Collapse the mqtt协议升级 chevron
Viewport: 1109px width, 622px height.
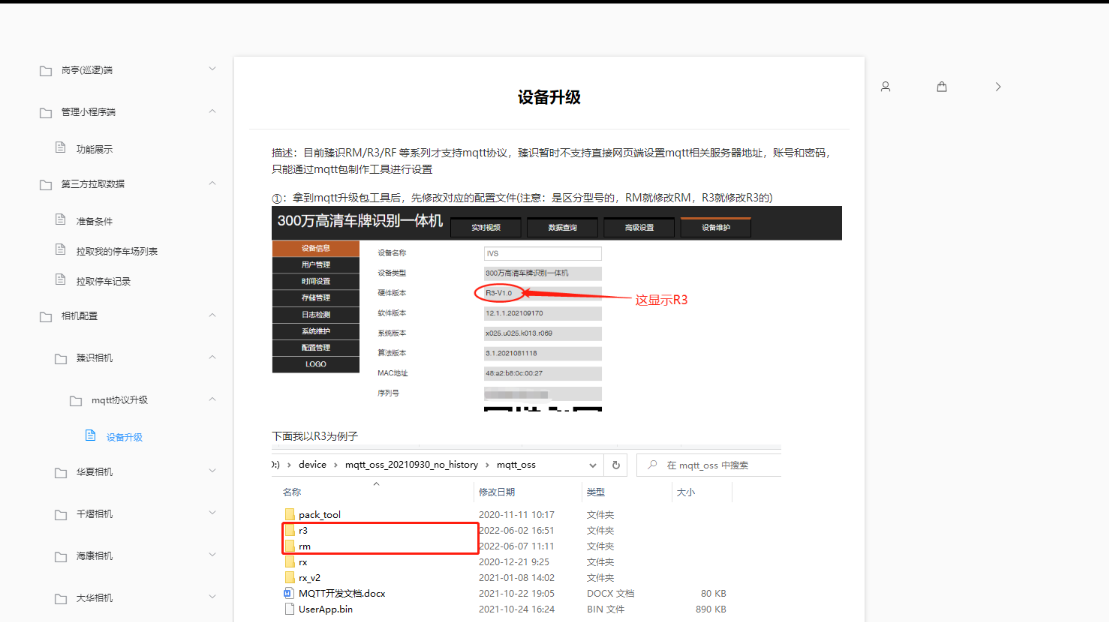point(212,399)
